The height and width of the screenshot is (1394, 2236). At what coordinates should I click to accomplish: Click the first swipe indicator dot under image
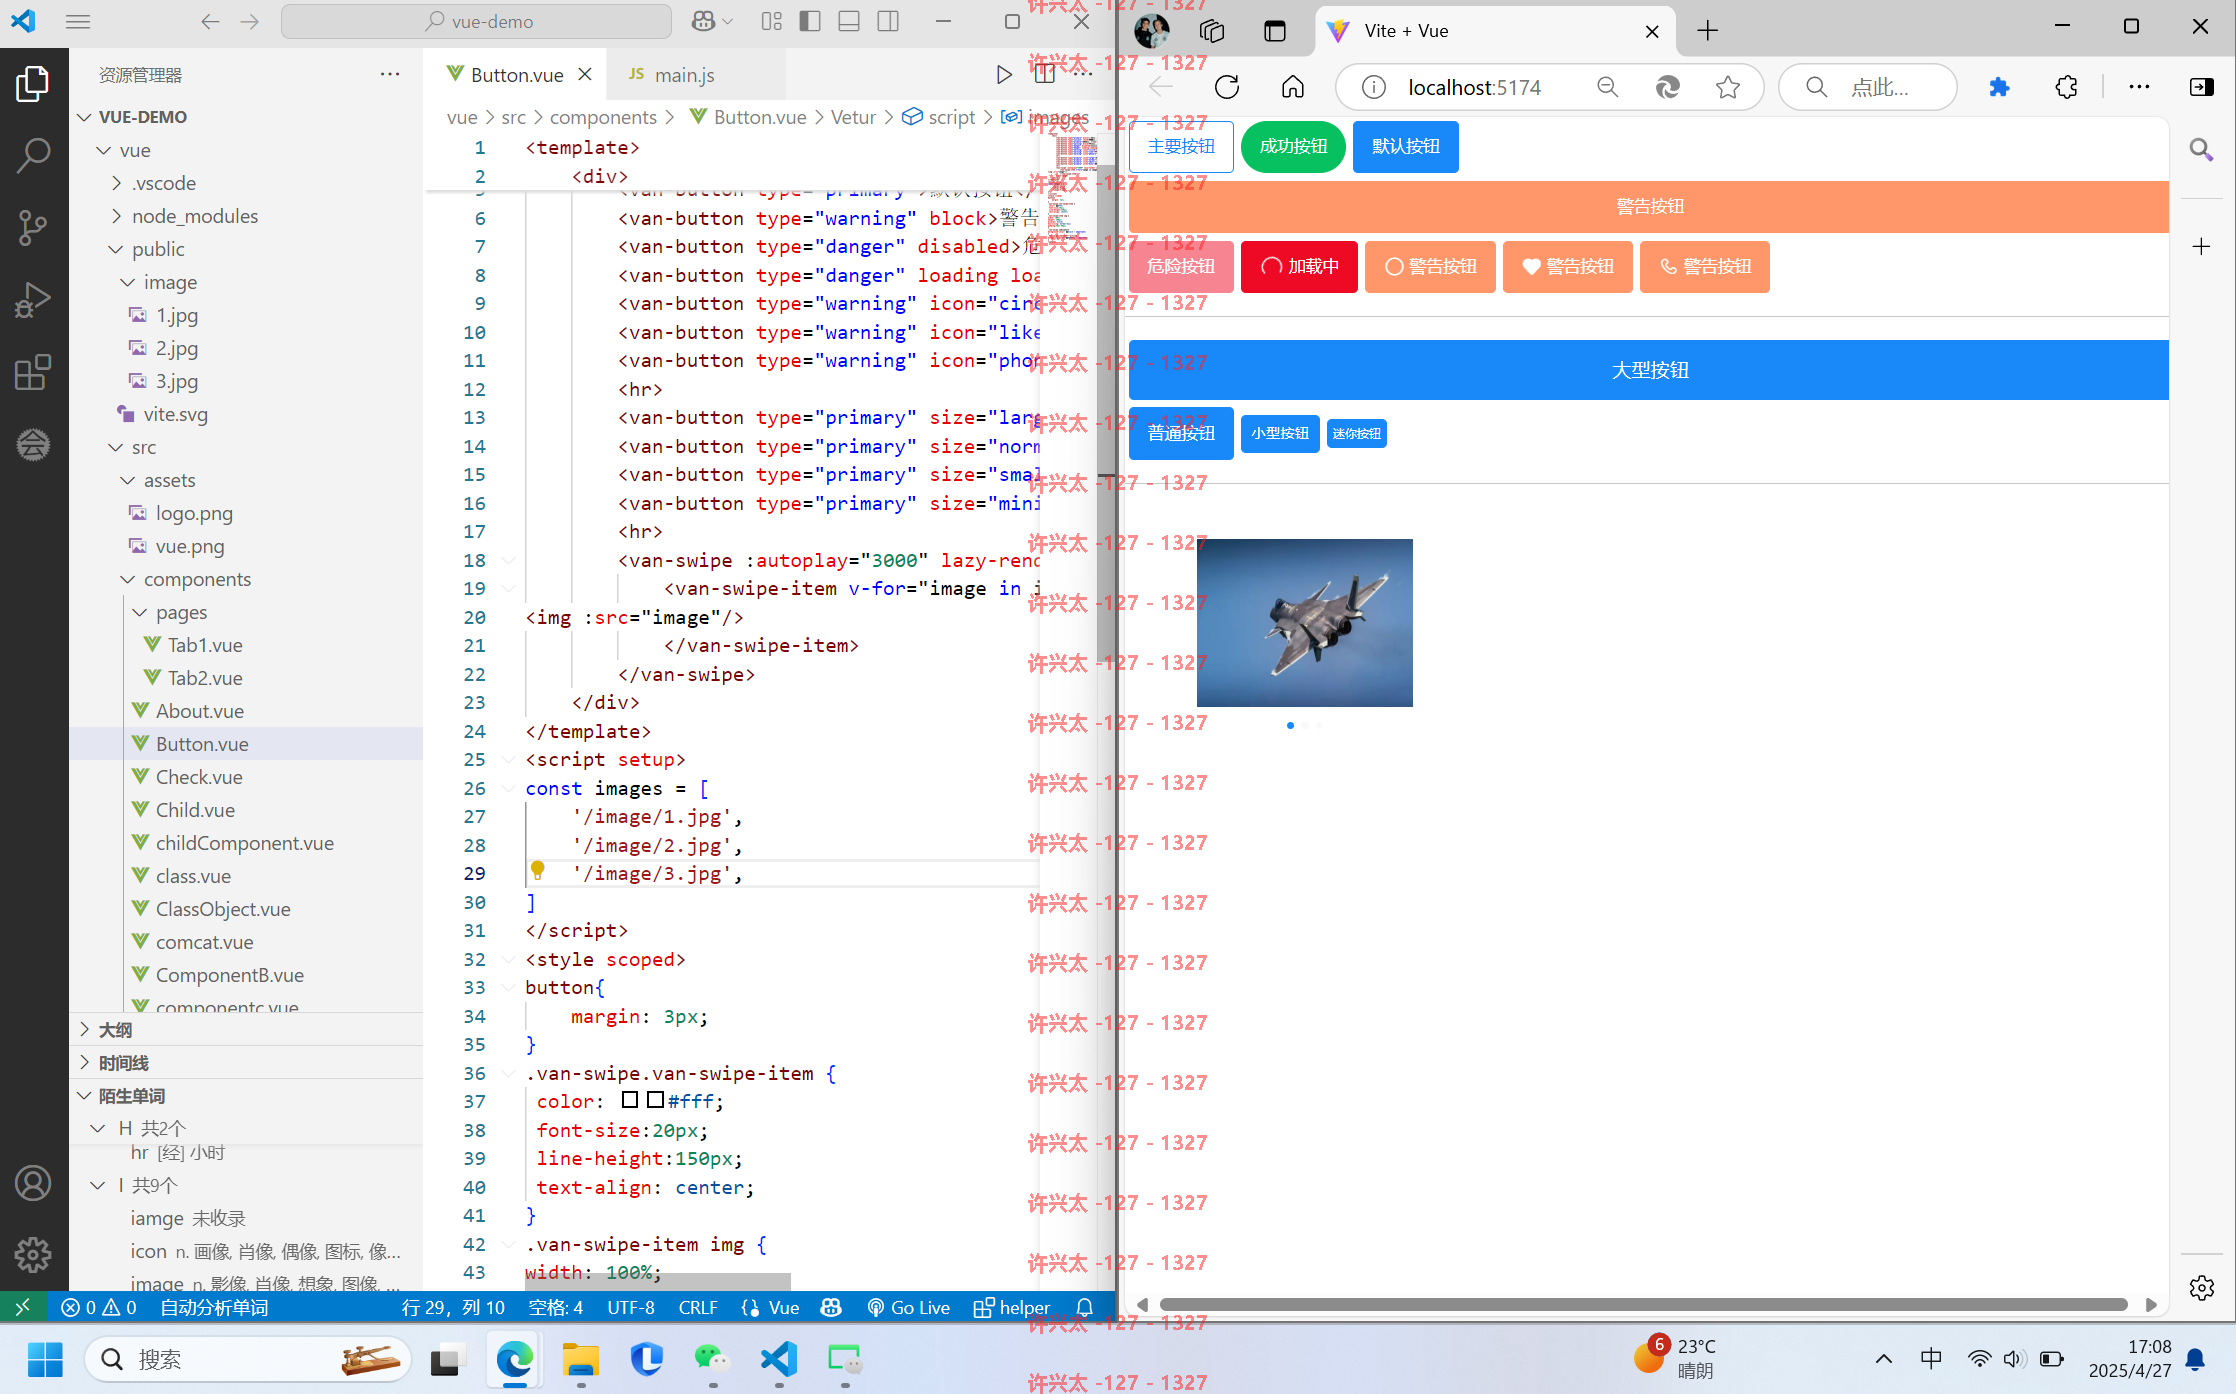[1290, 725]
